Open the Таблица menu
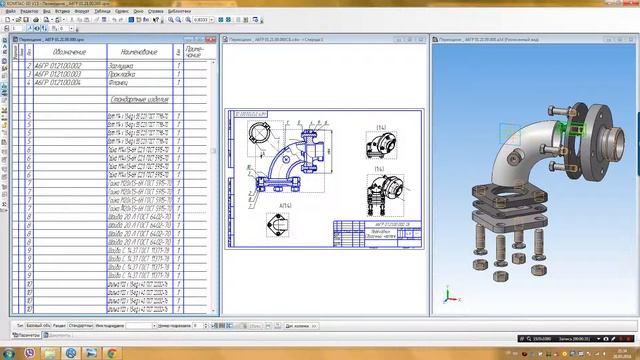 102,11
